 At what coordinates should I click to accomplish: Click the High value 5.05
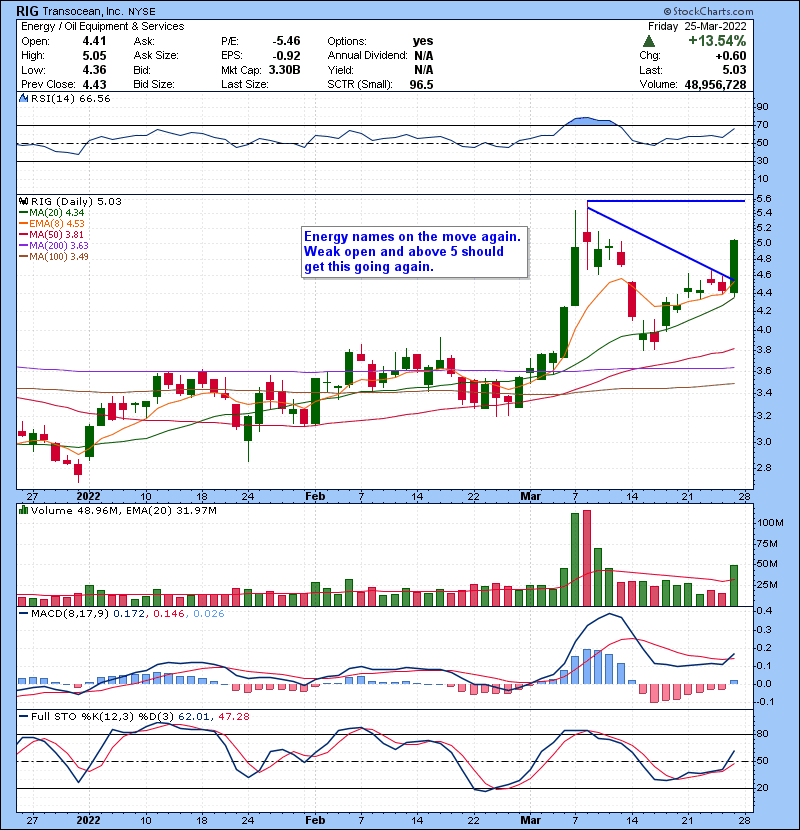94,56
